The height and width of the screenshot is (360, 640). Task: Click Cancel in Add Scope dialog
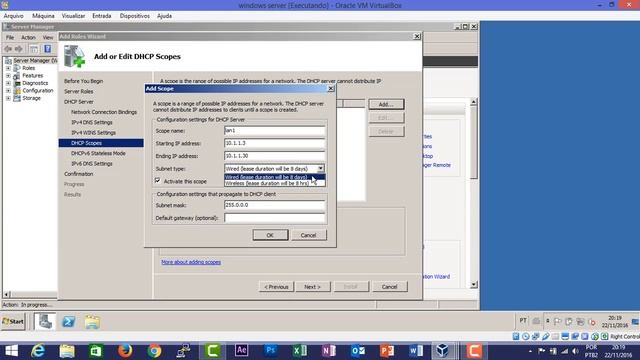(x=309, y=235)
